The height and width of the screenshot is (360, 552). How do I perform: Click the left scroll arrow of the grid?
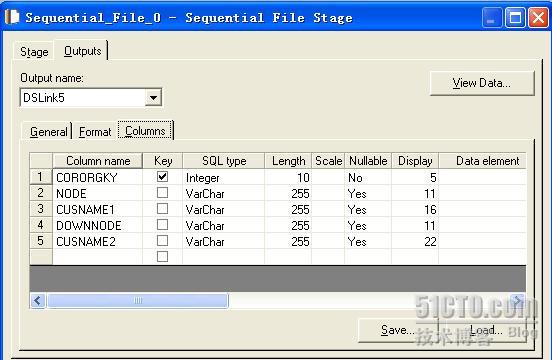click(x=38, y=301)
